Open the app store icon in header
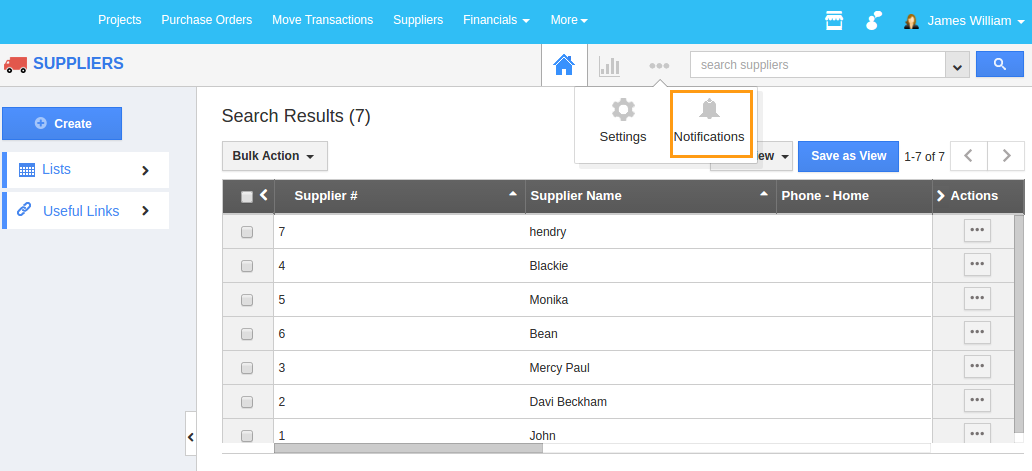 coord(833,20)
